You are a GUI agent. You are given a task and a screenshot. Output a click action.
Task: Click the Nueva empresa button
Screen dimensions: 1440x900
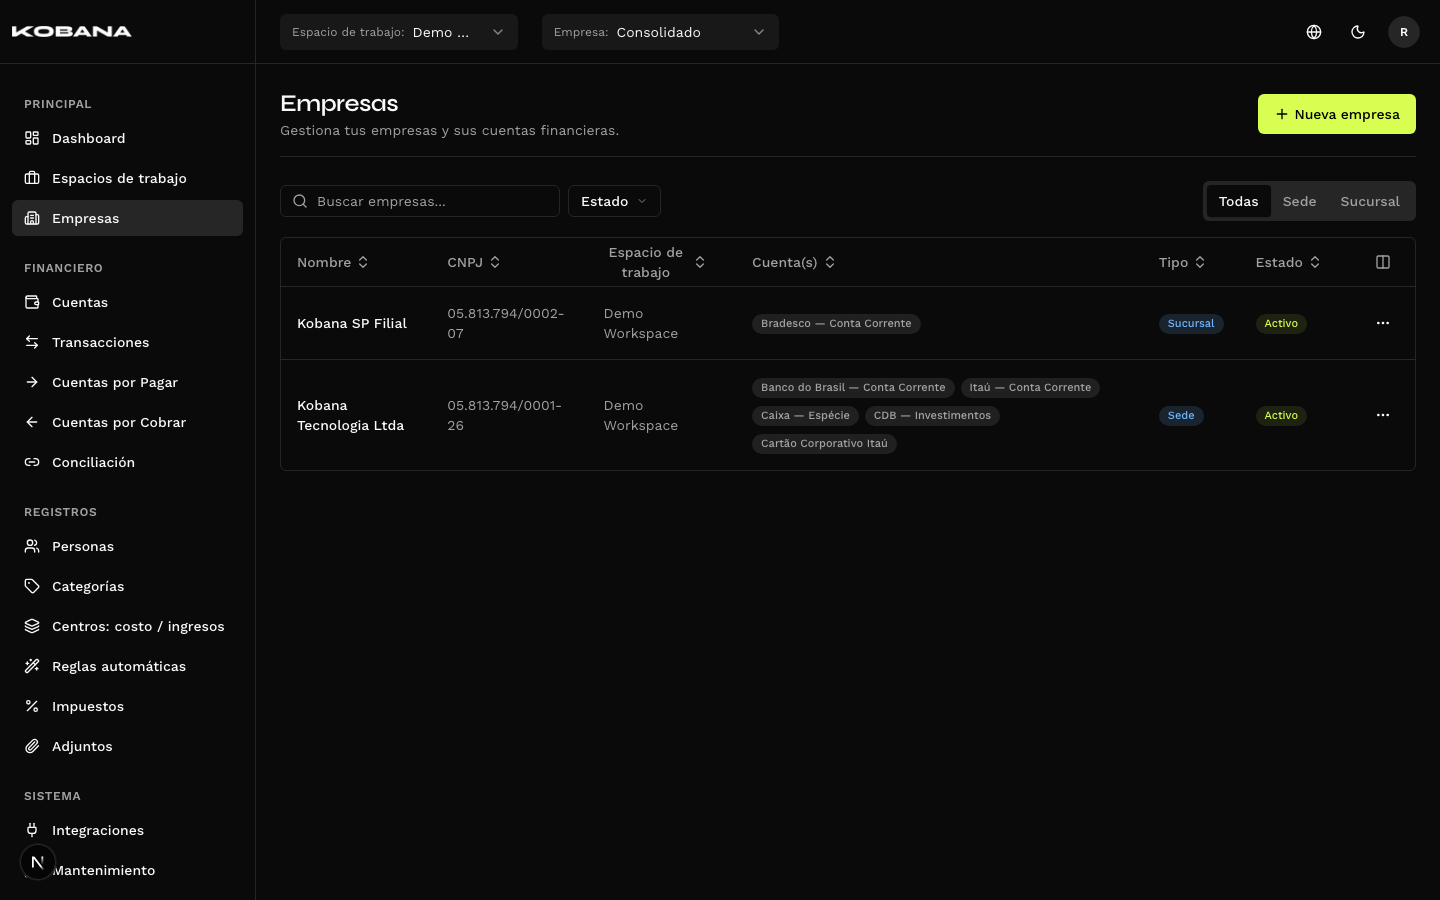point(1336,114)
